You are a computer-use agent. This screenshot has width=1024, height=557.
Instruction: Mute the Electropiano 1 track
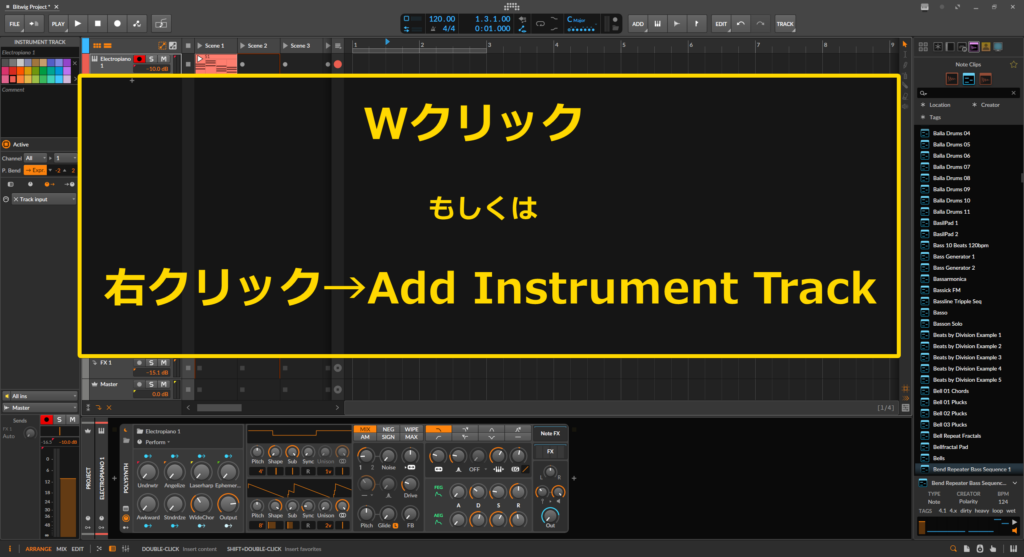click(x=164, y=59)
